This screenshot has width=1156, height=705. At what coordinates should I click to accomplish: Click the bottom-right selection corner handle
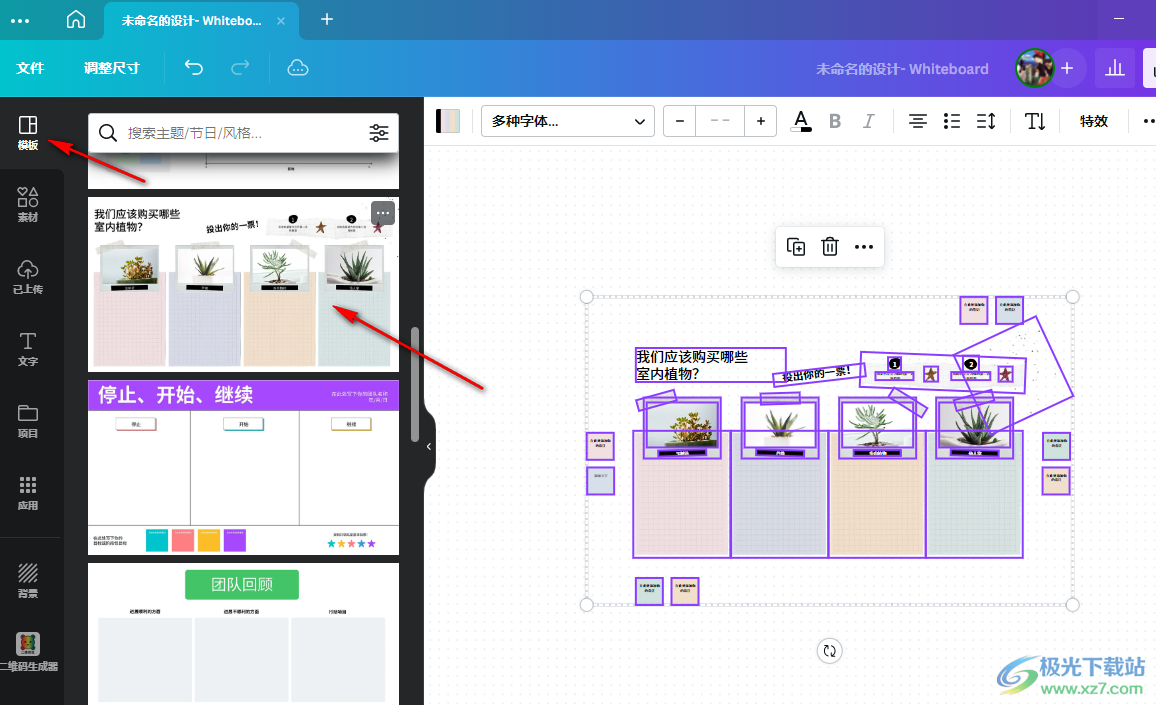click(x=1072, y=605)
